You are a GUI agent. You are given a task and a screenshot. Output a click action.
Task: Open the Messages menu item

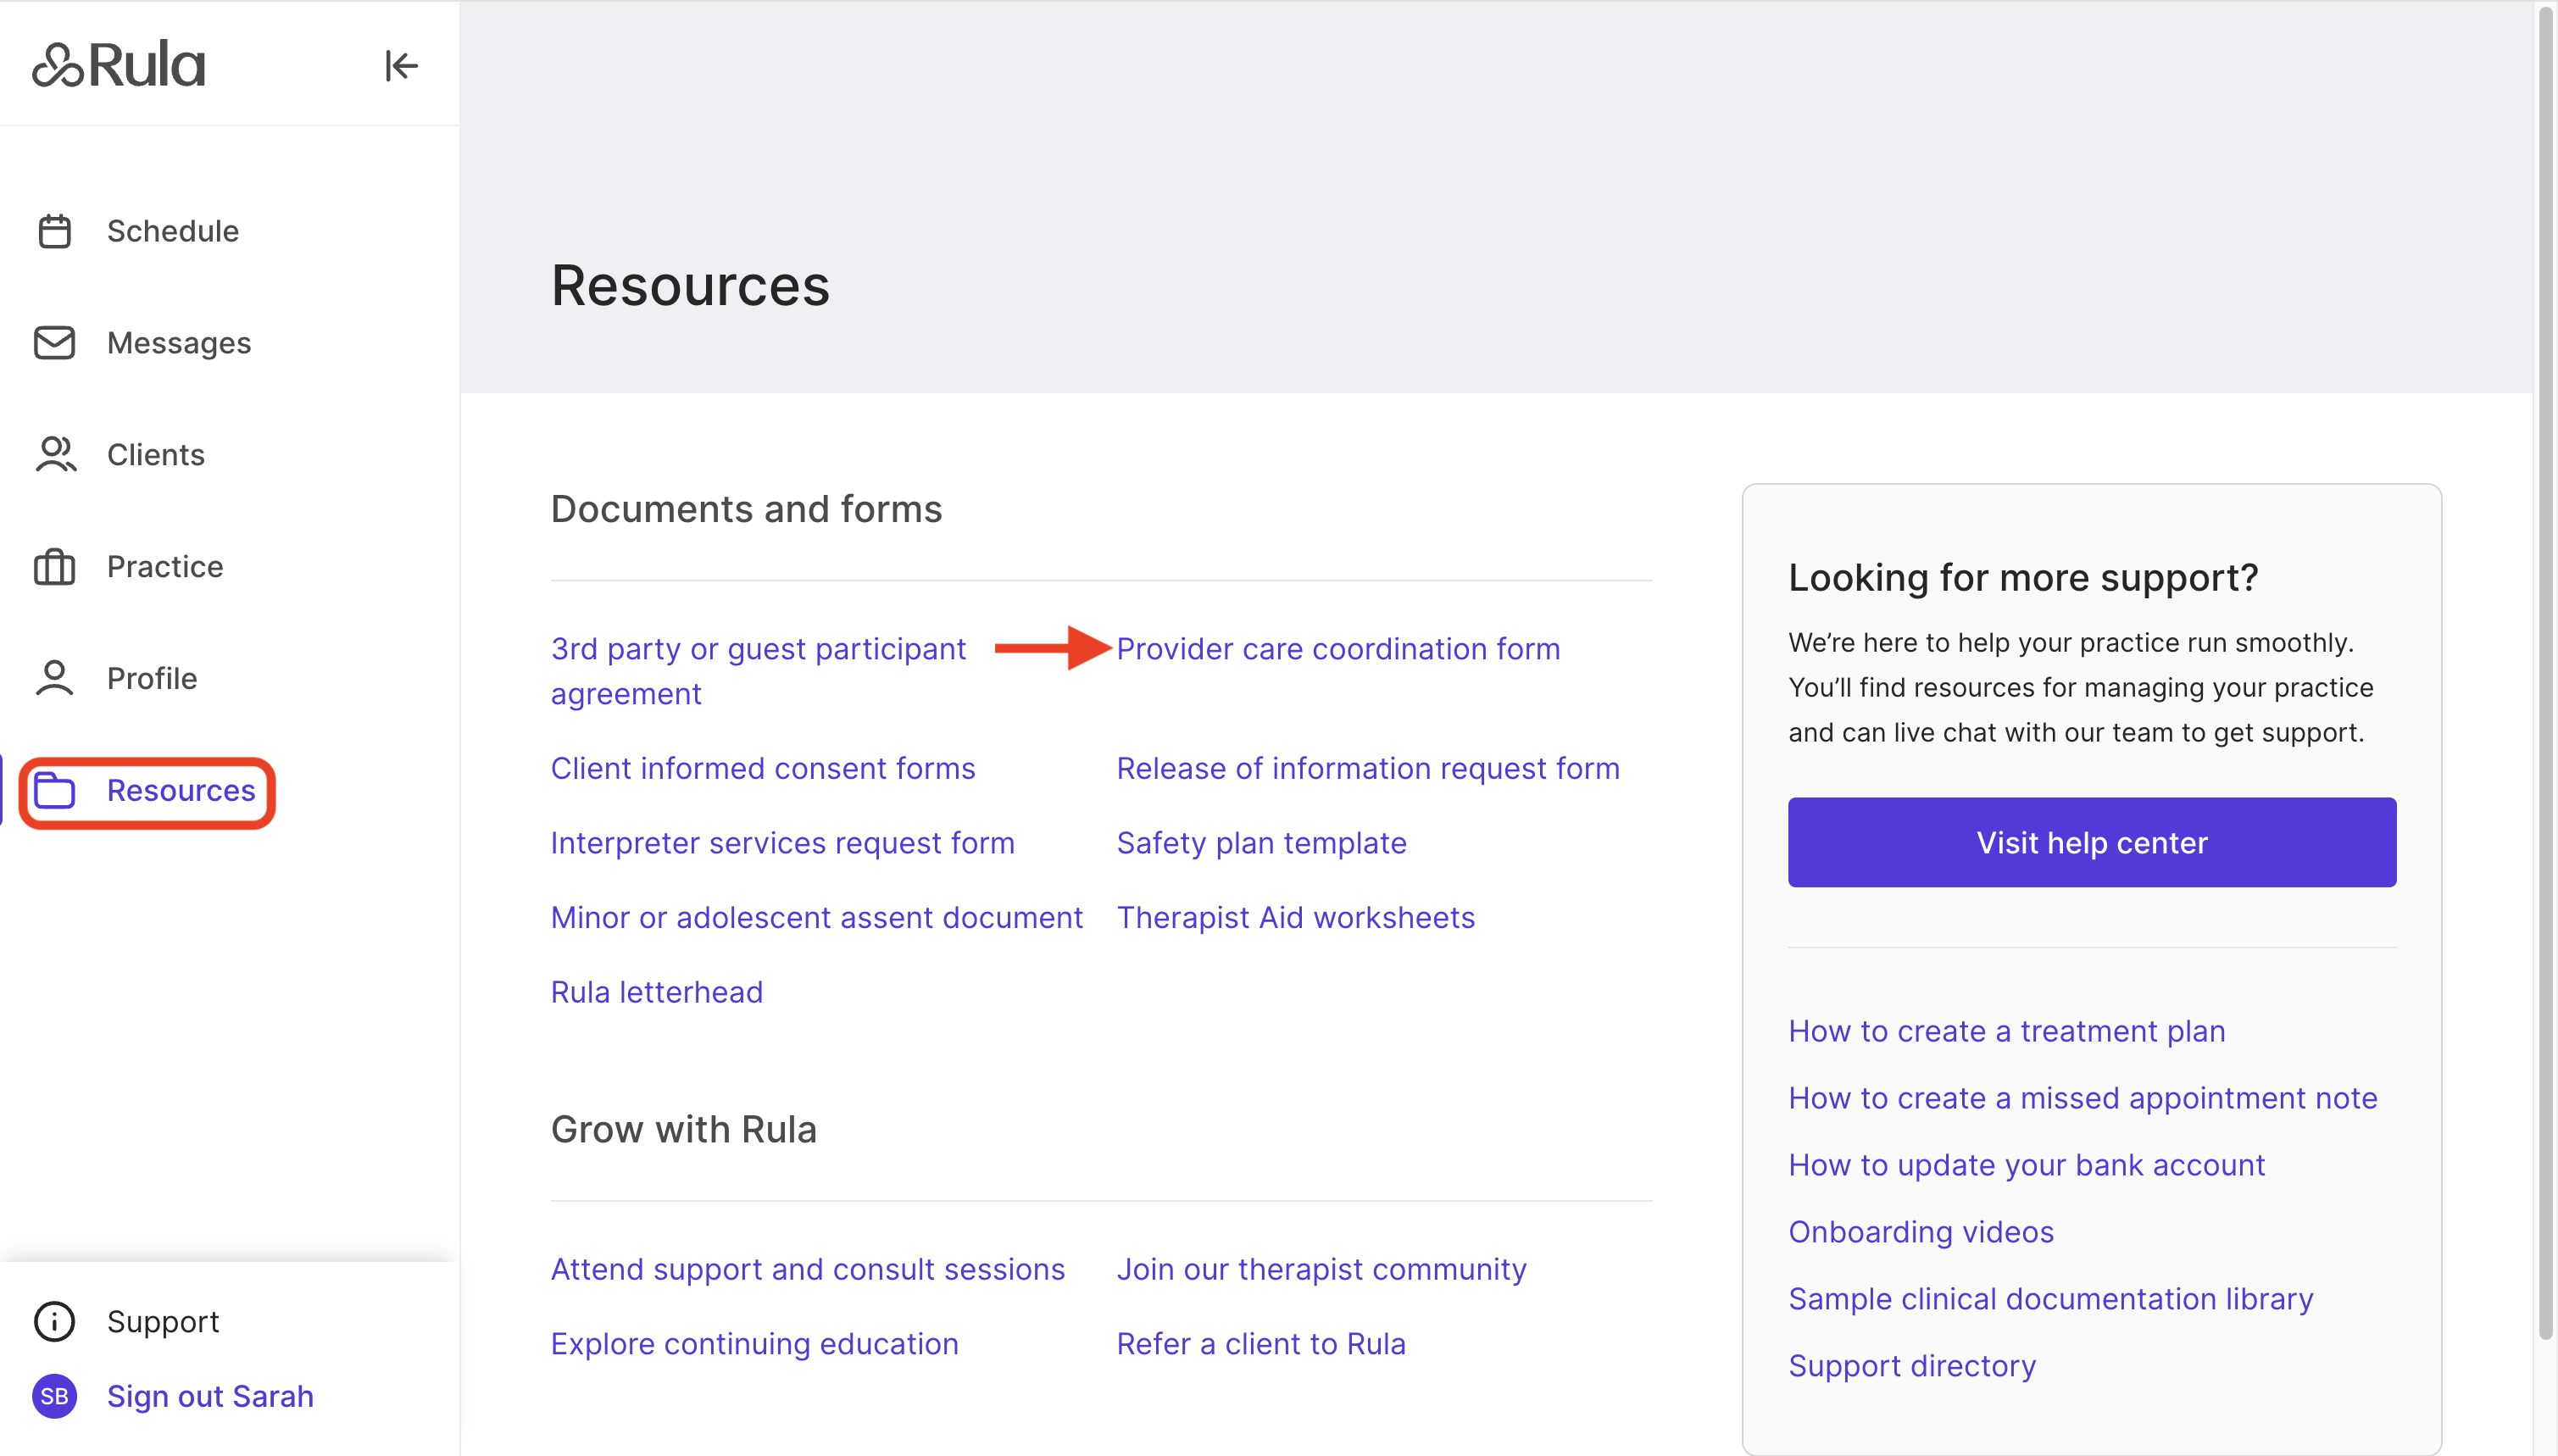pyautogui.click(x=179, y=343)
